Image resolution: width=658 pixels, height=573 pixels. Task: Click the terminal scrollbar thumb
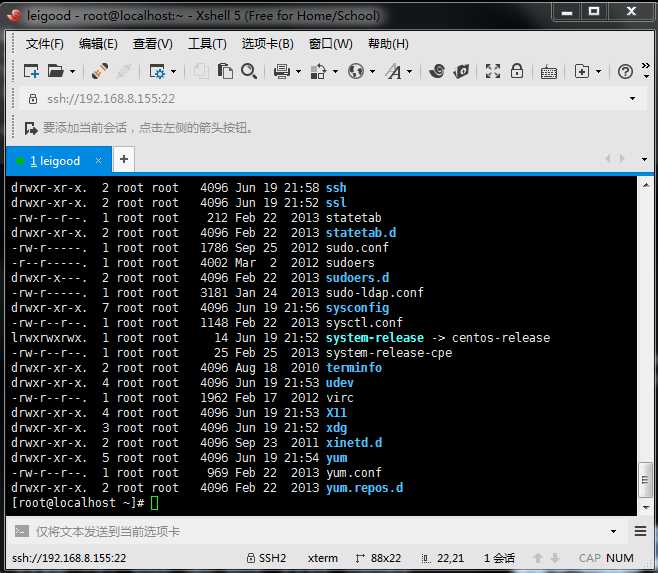pos(645,480)
